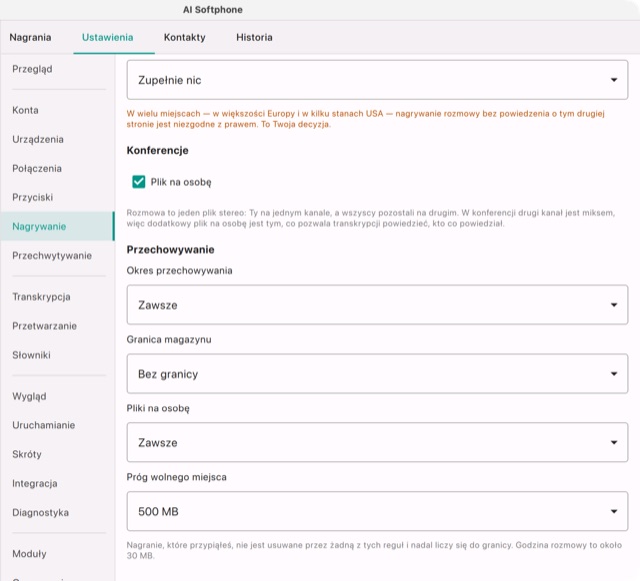This screenshot has height=581, width=640.
Task: Open the Granica magazynu dropdown
Action: [x=377, y=374]
